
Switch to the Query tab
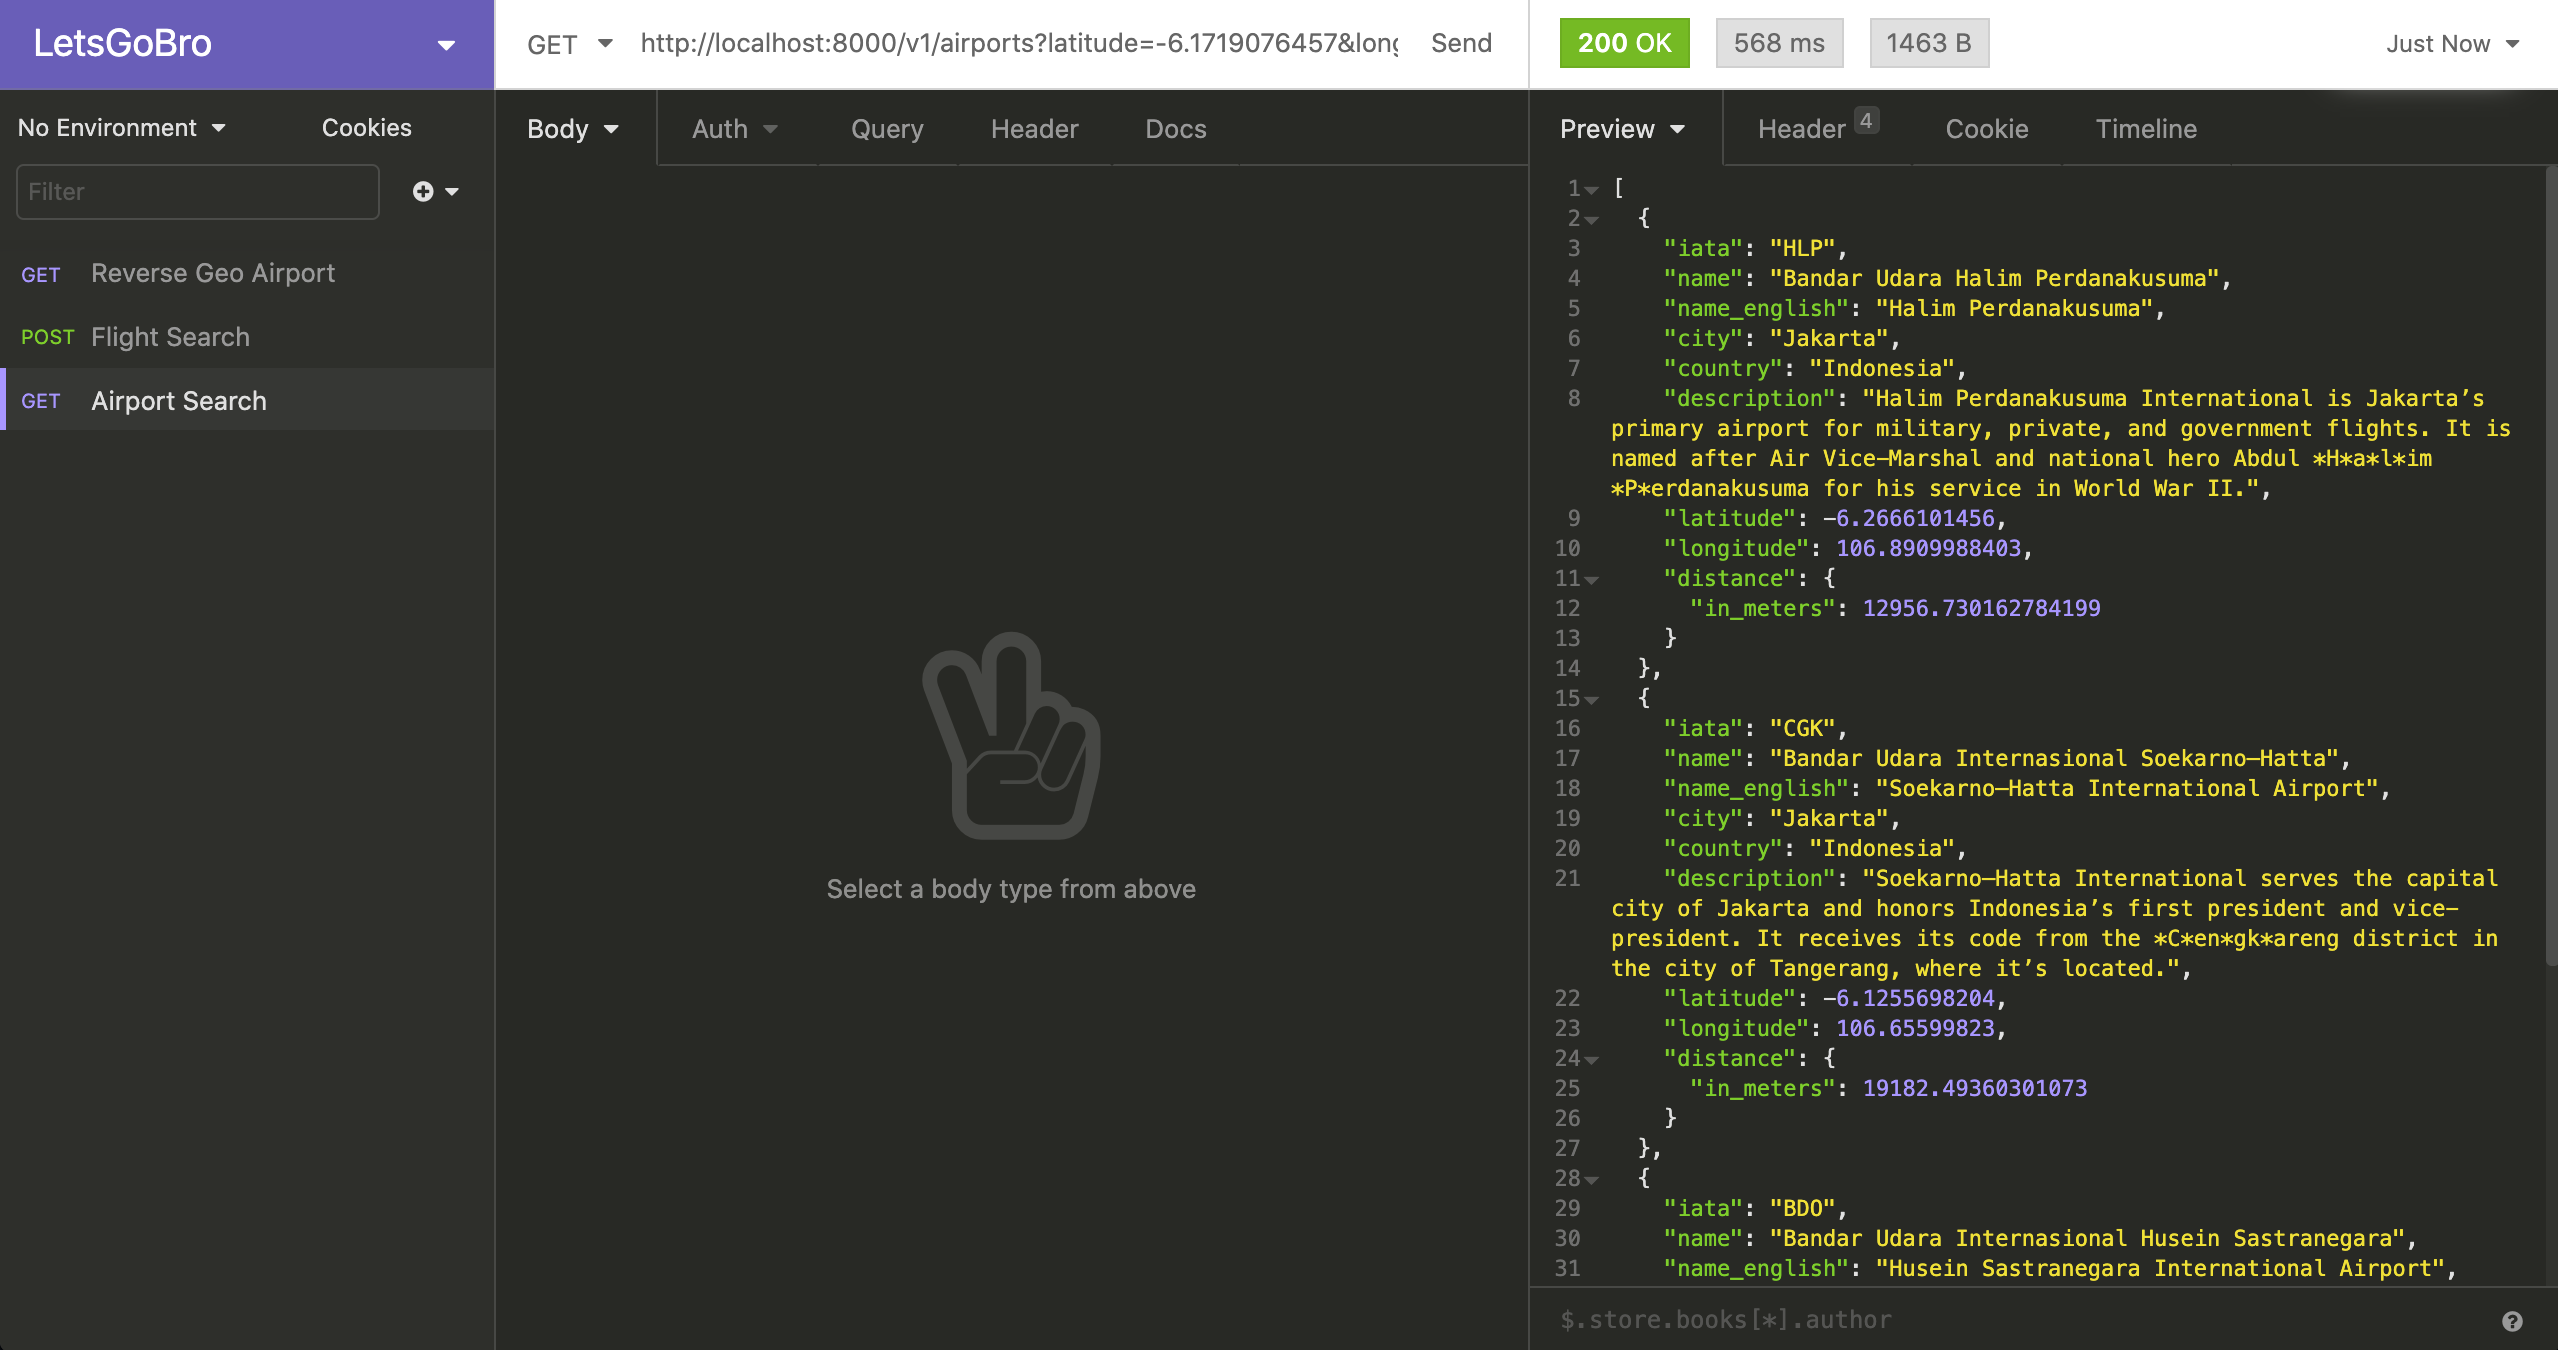[x=887, y=129]
